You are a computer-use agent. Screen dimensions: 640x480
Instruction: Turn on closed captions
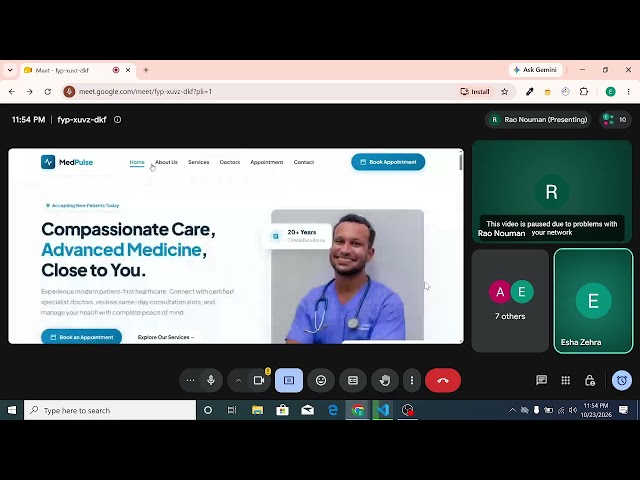[x=353, y=380]
